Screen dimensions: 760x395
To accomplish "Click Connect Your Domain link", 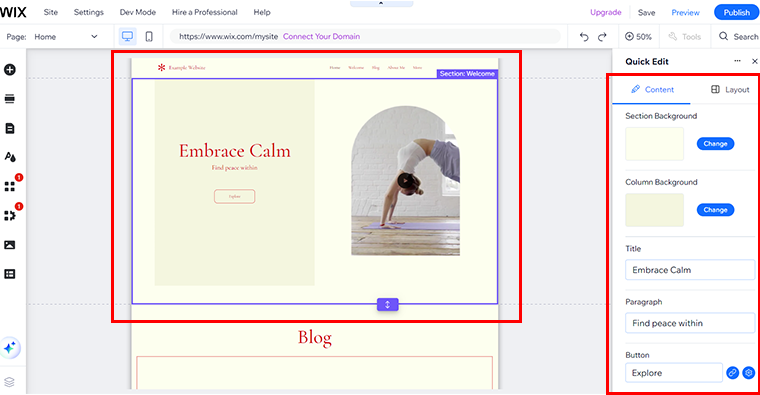I will (321, 36).
